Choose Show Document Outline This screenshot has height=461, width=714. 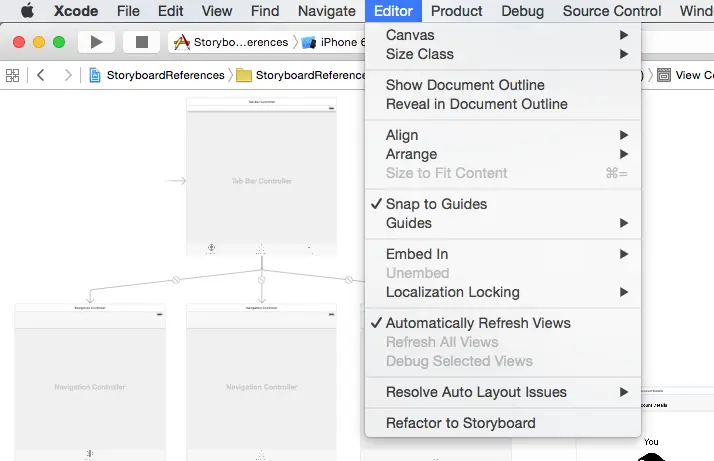coord(503,85)
